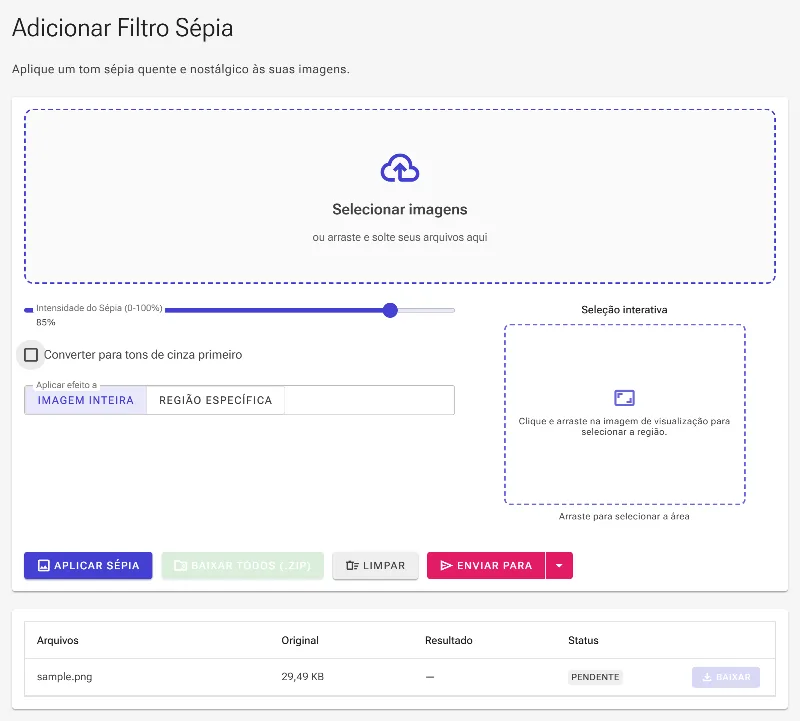Viewport: 800px width, 721px height.
Task: Click the Enviar Para button
Action: (x=486, y=565)
